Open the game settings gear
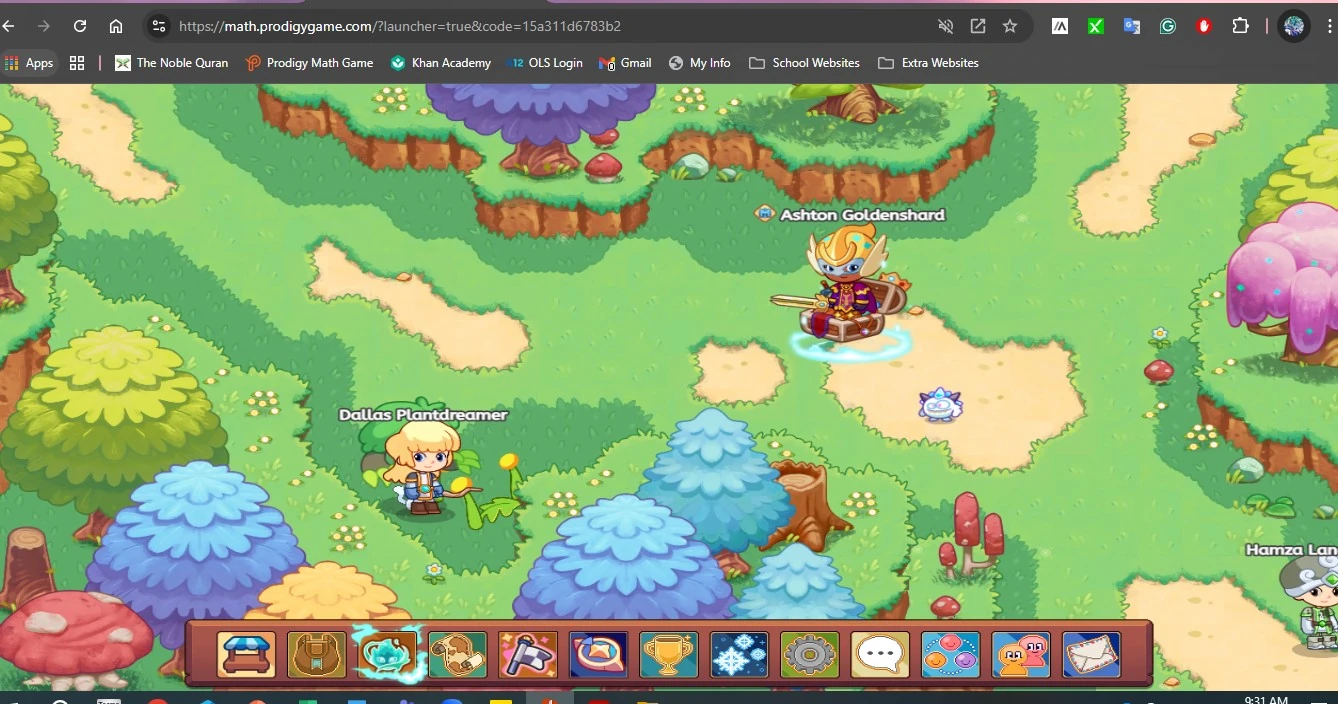1338x704 pixels. [x=809, y=655]
